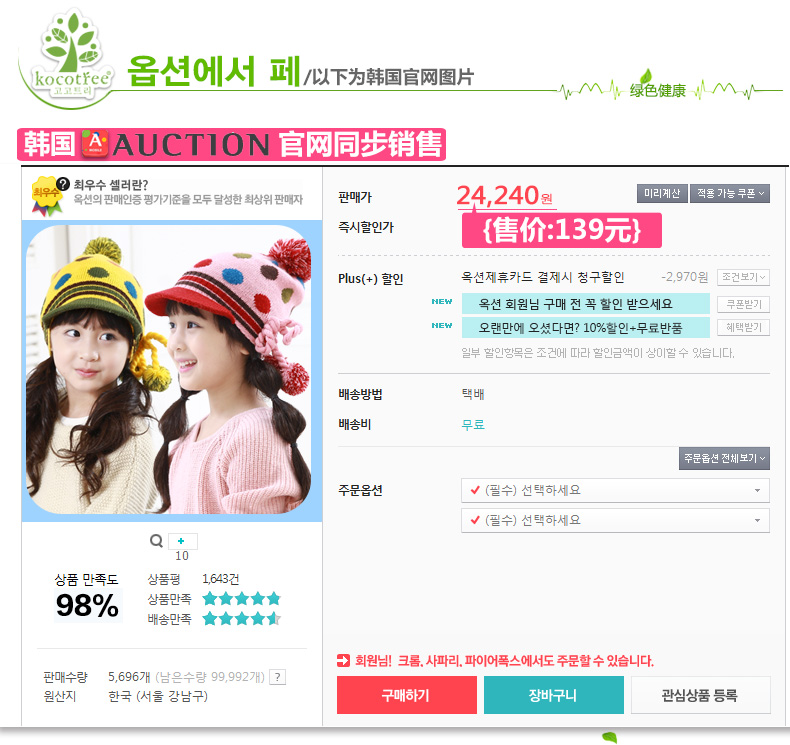Click red arrow icon before 회원님 notice
This screenshot has height=745, width=790.
pos(343,660)
